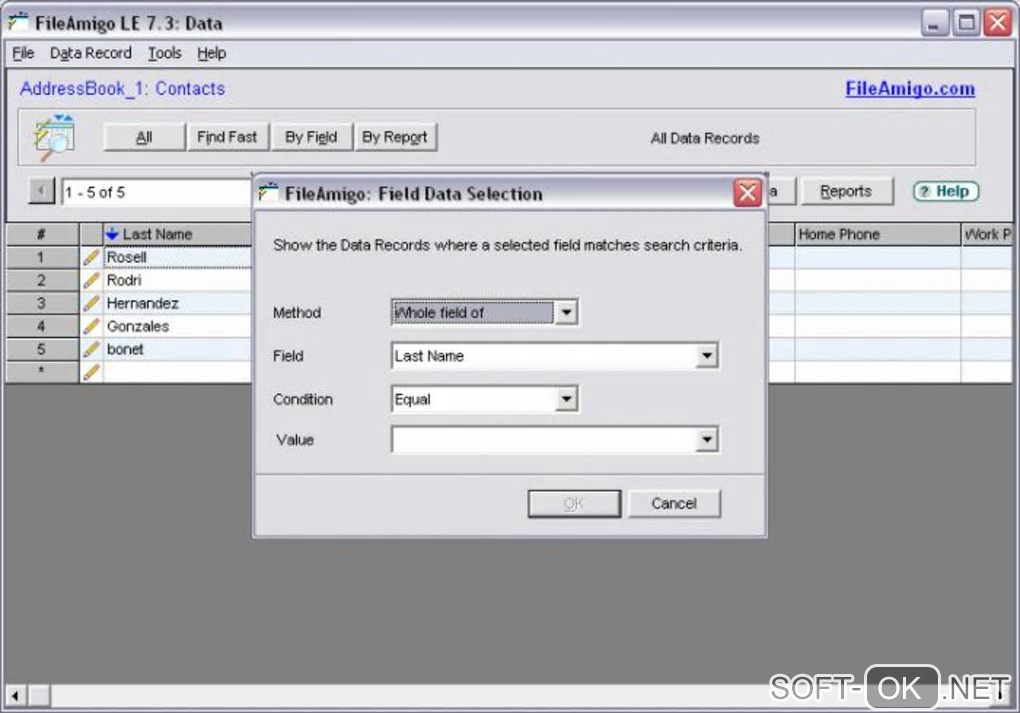
Task: Click the By Report button
Action: click(395, 137)
